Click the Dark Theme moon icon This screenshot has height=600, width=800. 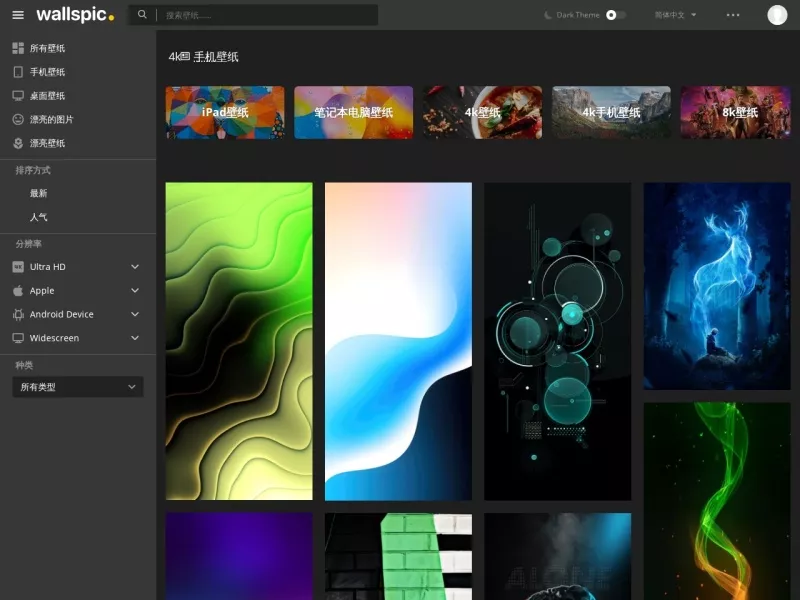point(547,15)
